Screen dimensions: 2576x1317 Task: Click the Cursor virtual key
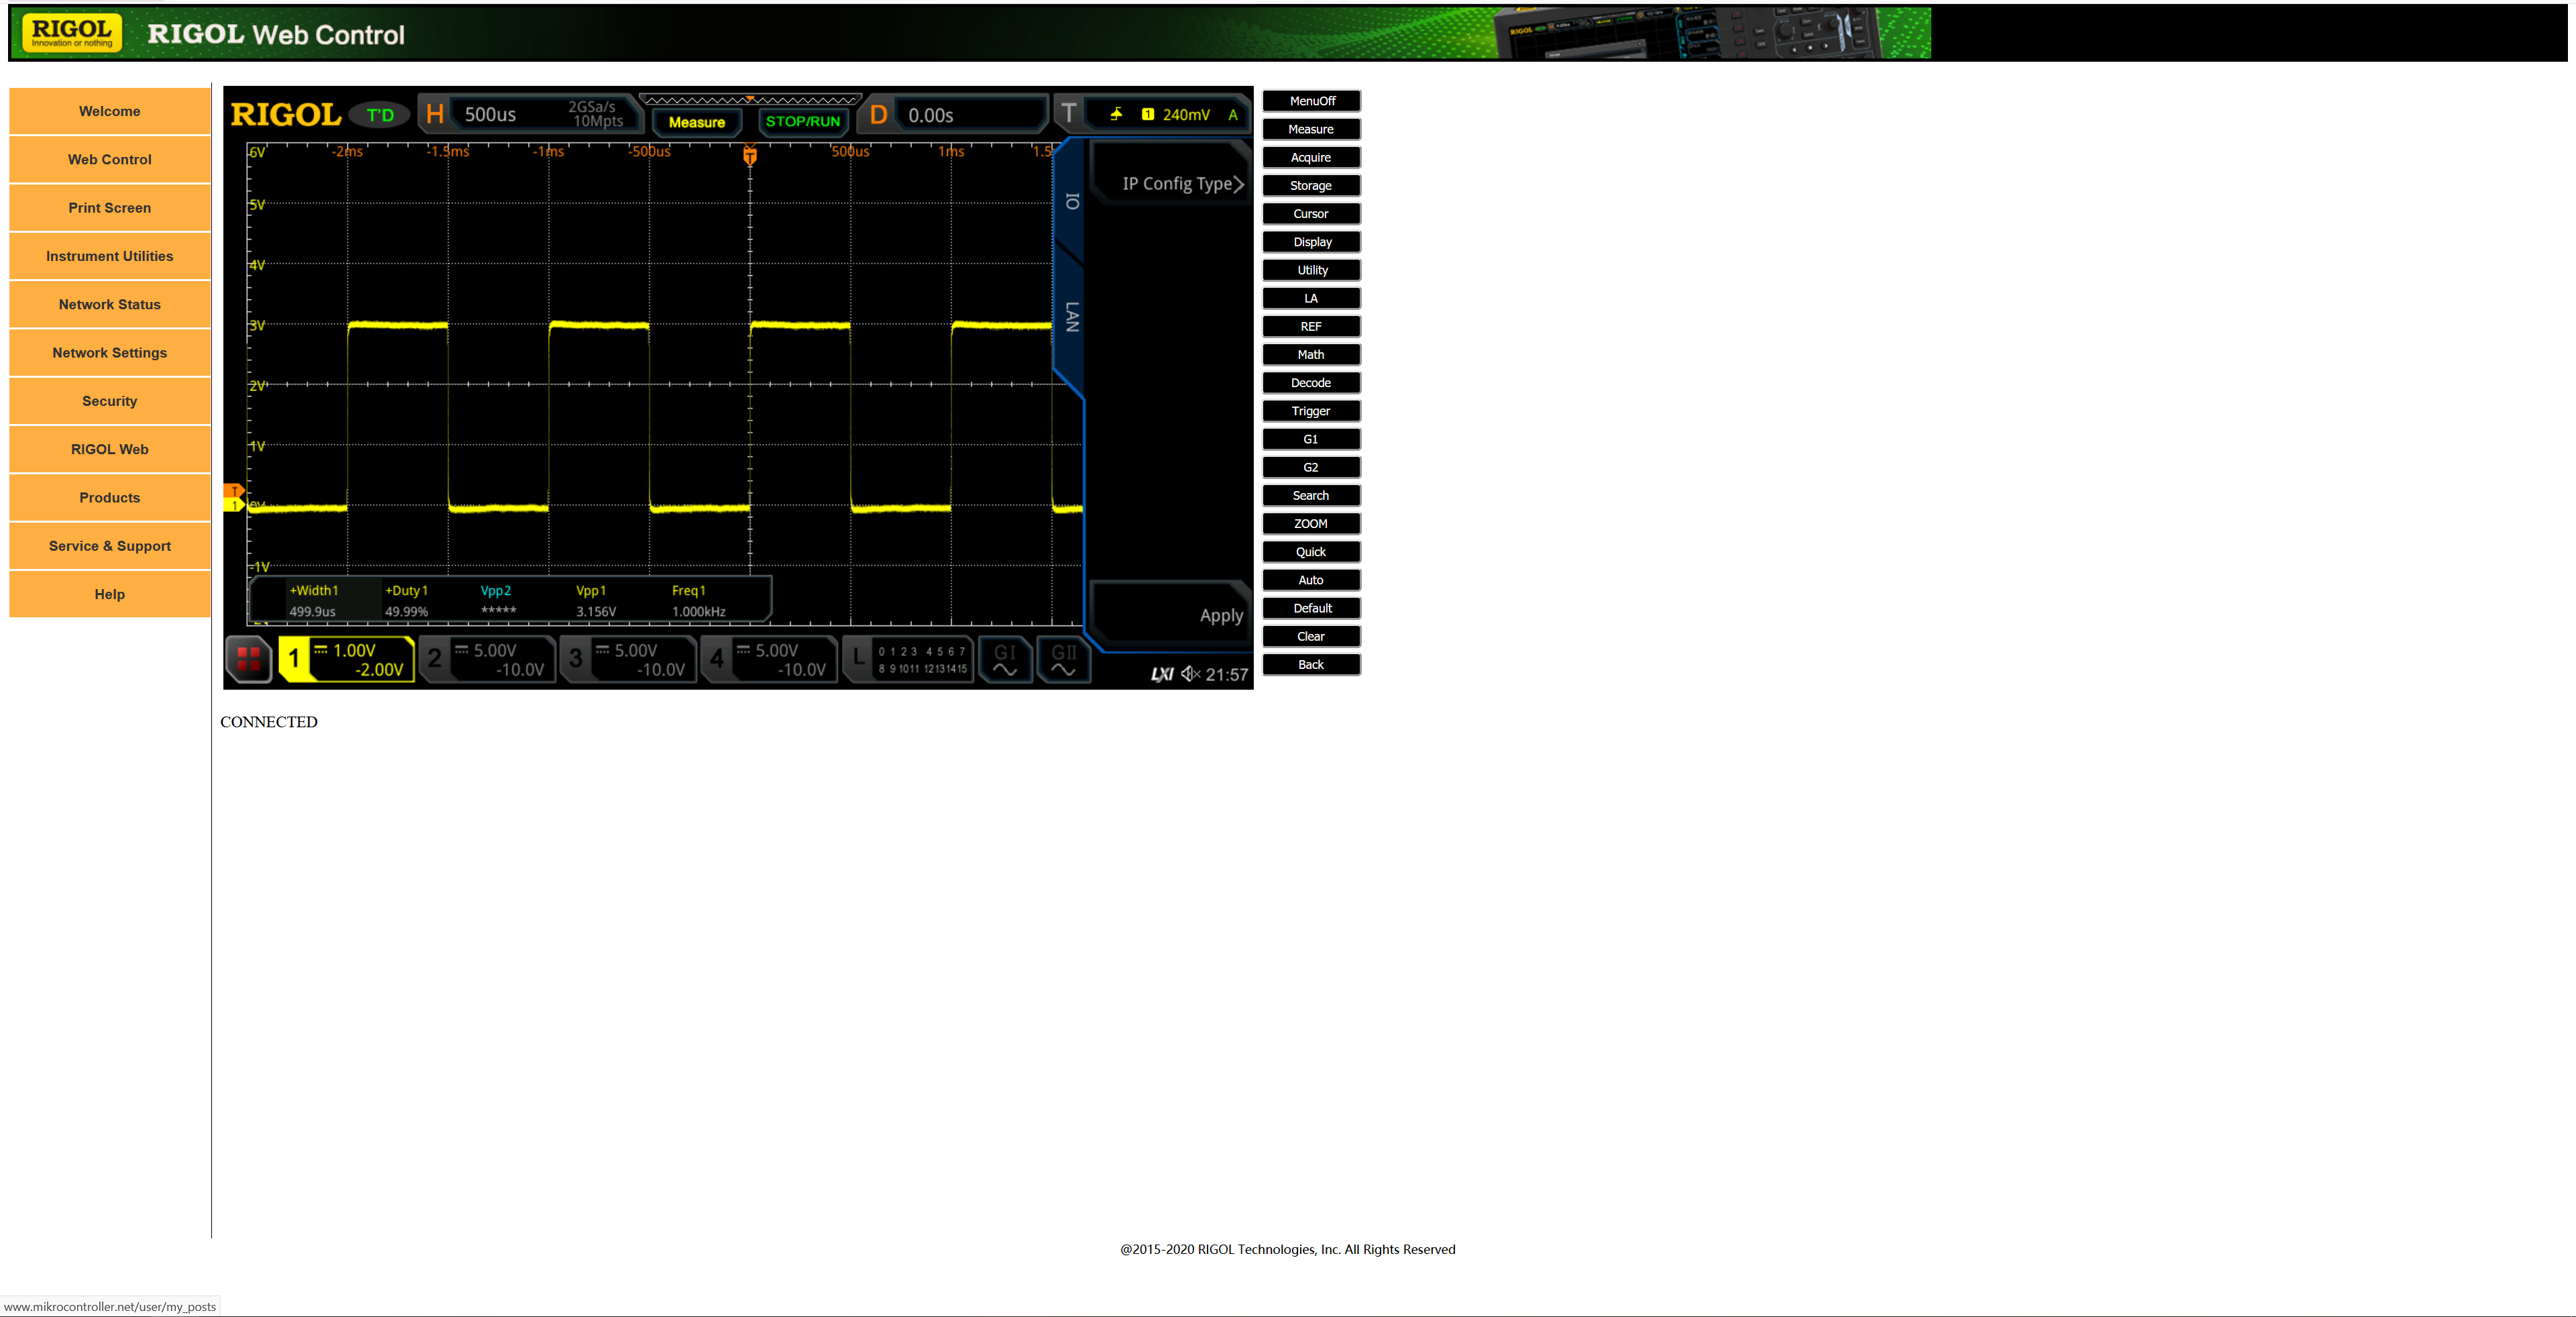coord(1311,213)
